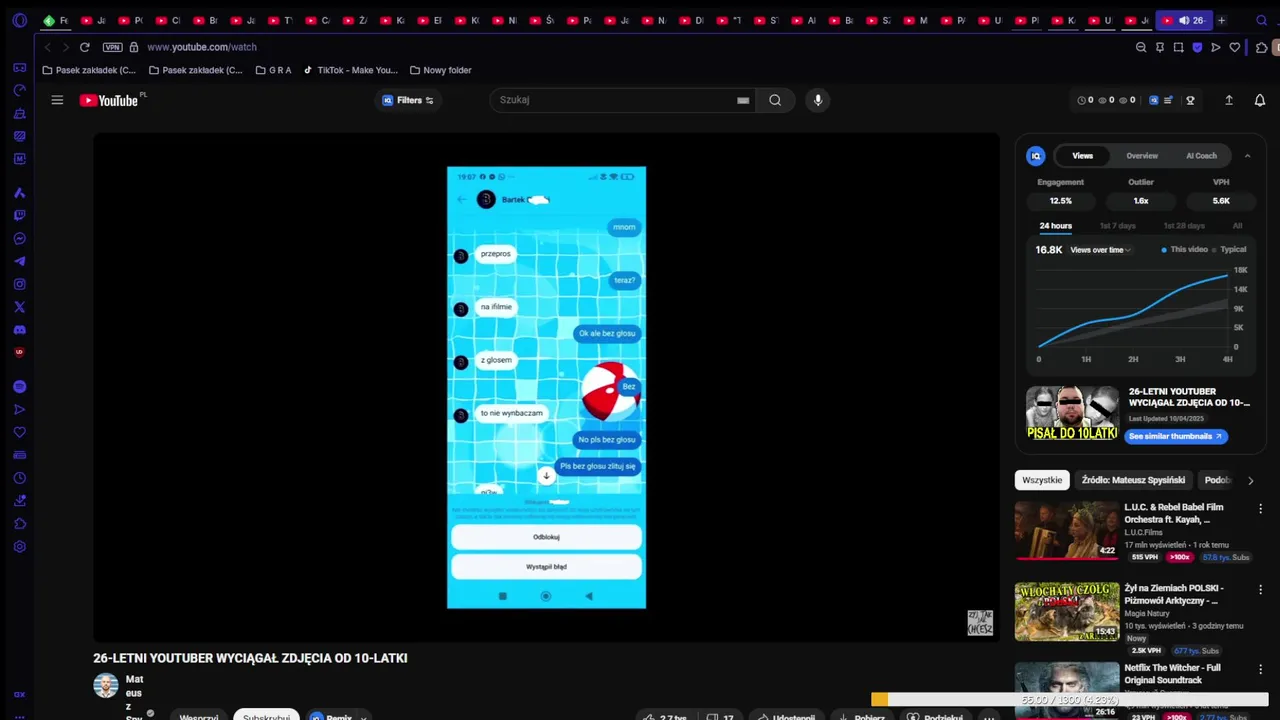Open Messenger in Opera sidebar
Screen dimensions: 1280x720
(19, 239)
